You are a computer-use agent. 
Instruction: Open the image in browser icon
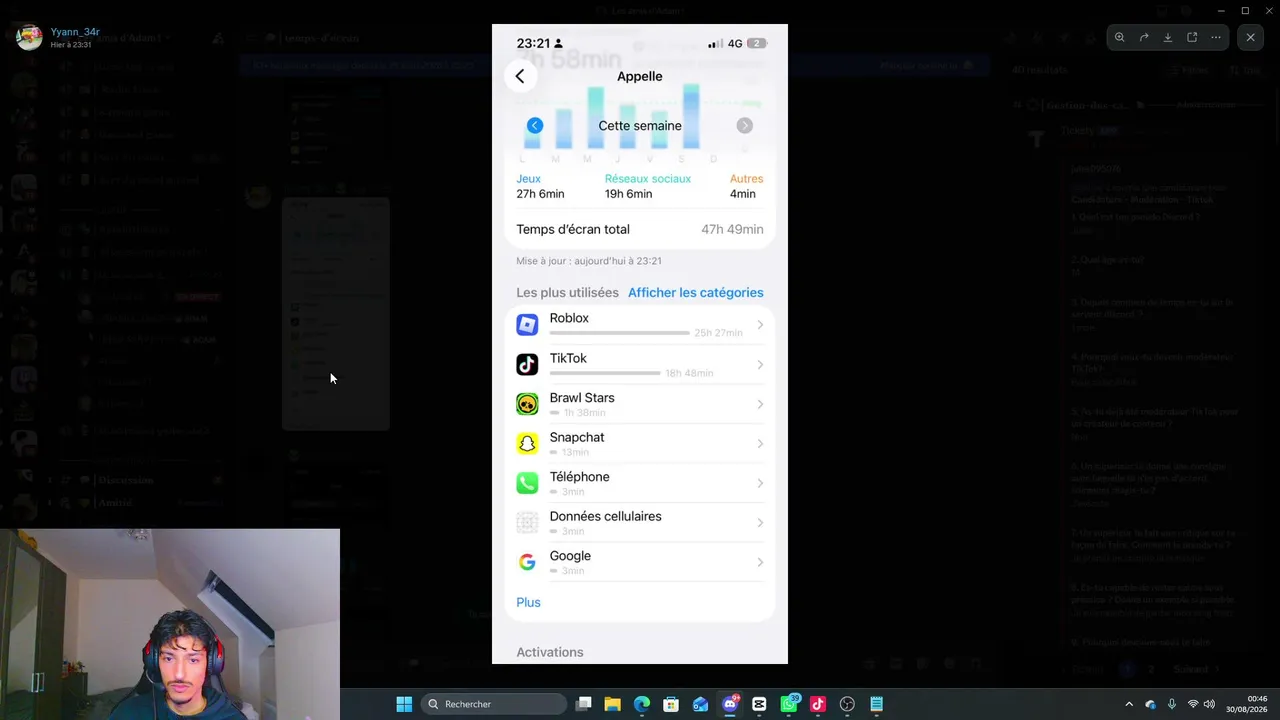tap(1192, 38)
